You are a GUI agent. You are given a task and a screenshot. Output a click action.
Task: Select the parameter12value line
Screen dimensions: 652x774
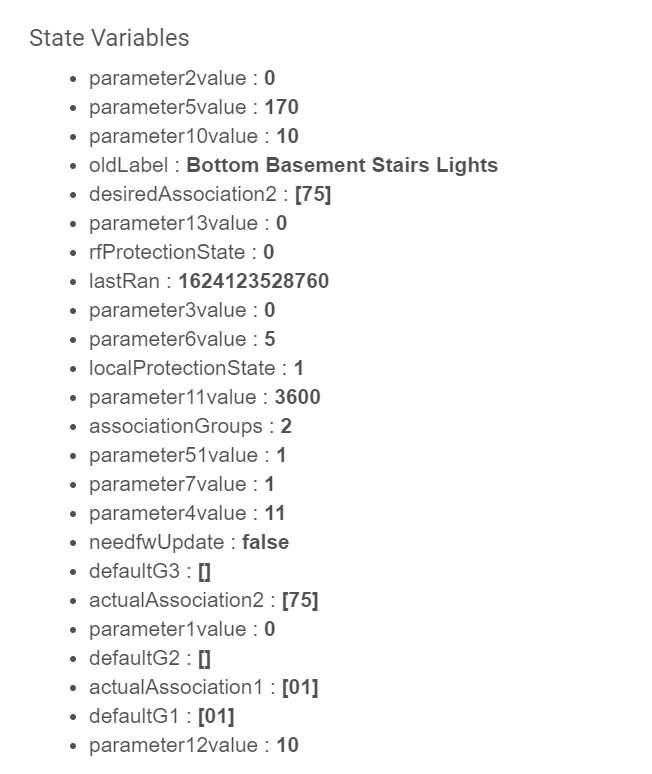pyautogui.click(x=194, y=745)
